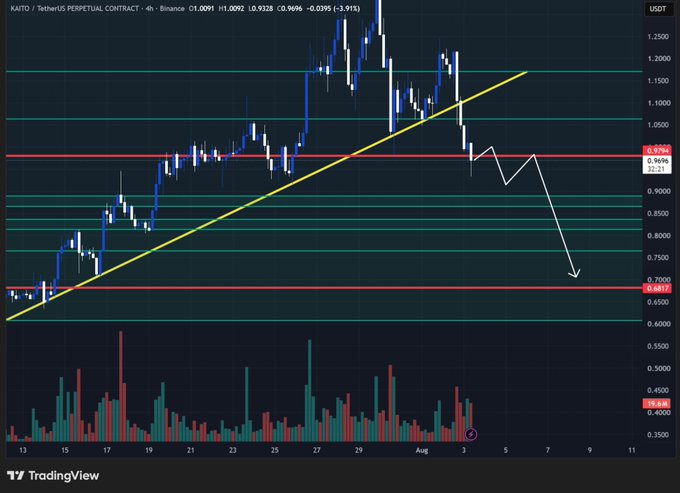Click the 1.2000 price axis label

pos(658,59)
